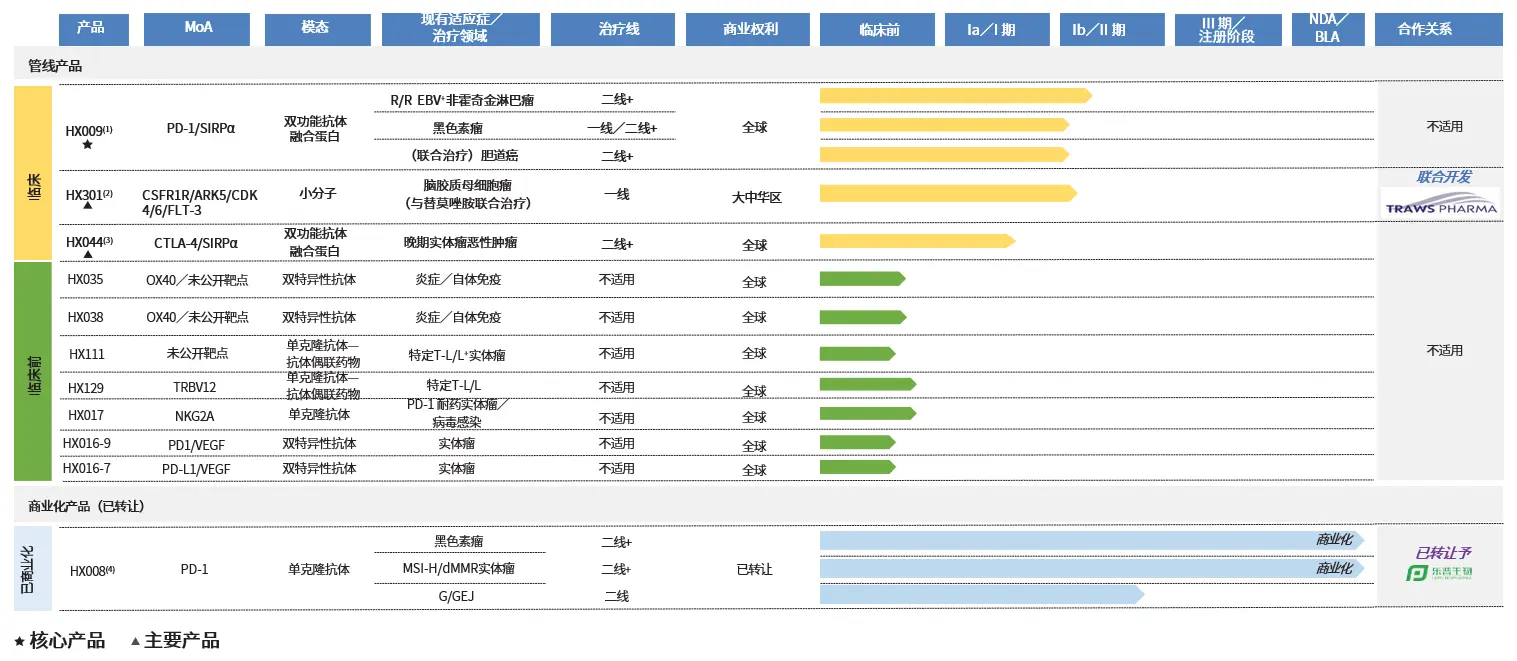Click the 乐普生物 company logo
Image resolution: width=1517 pixels, height=661 pixels.
1440,574
